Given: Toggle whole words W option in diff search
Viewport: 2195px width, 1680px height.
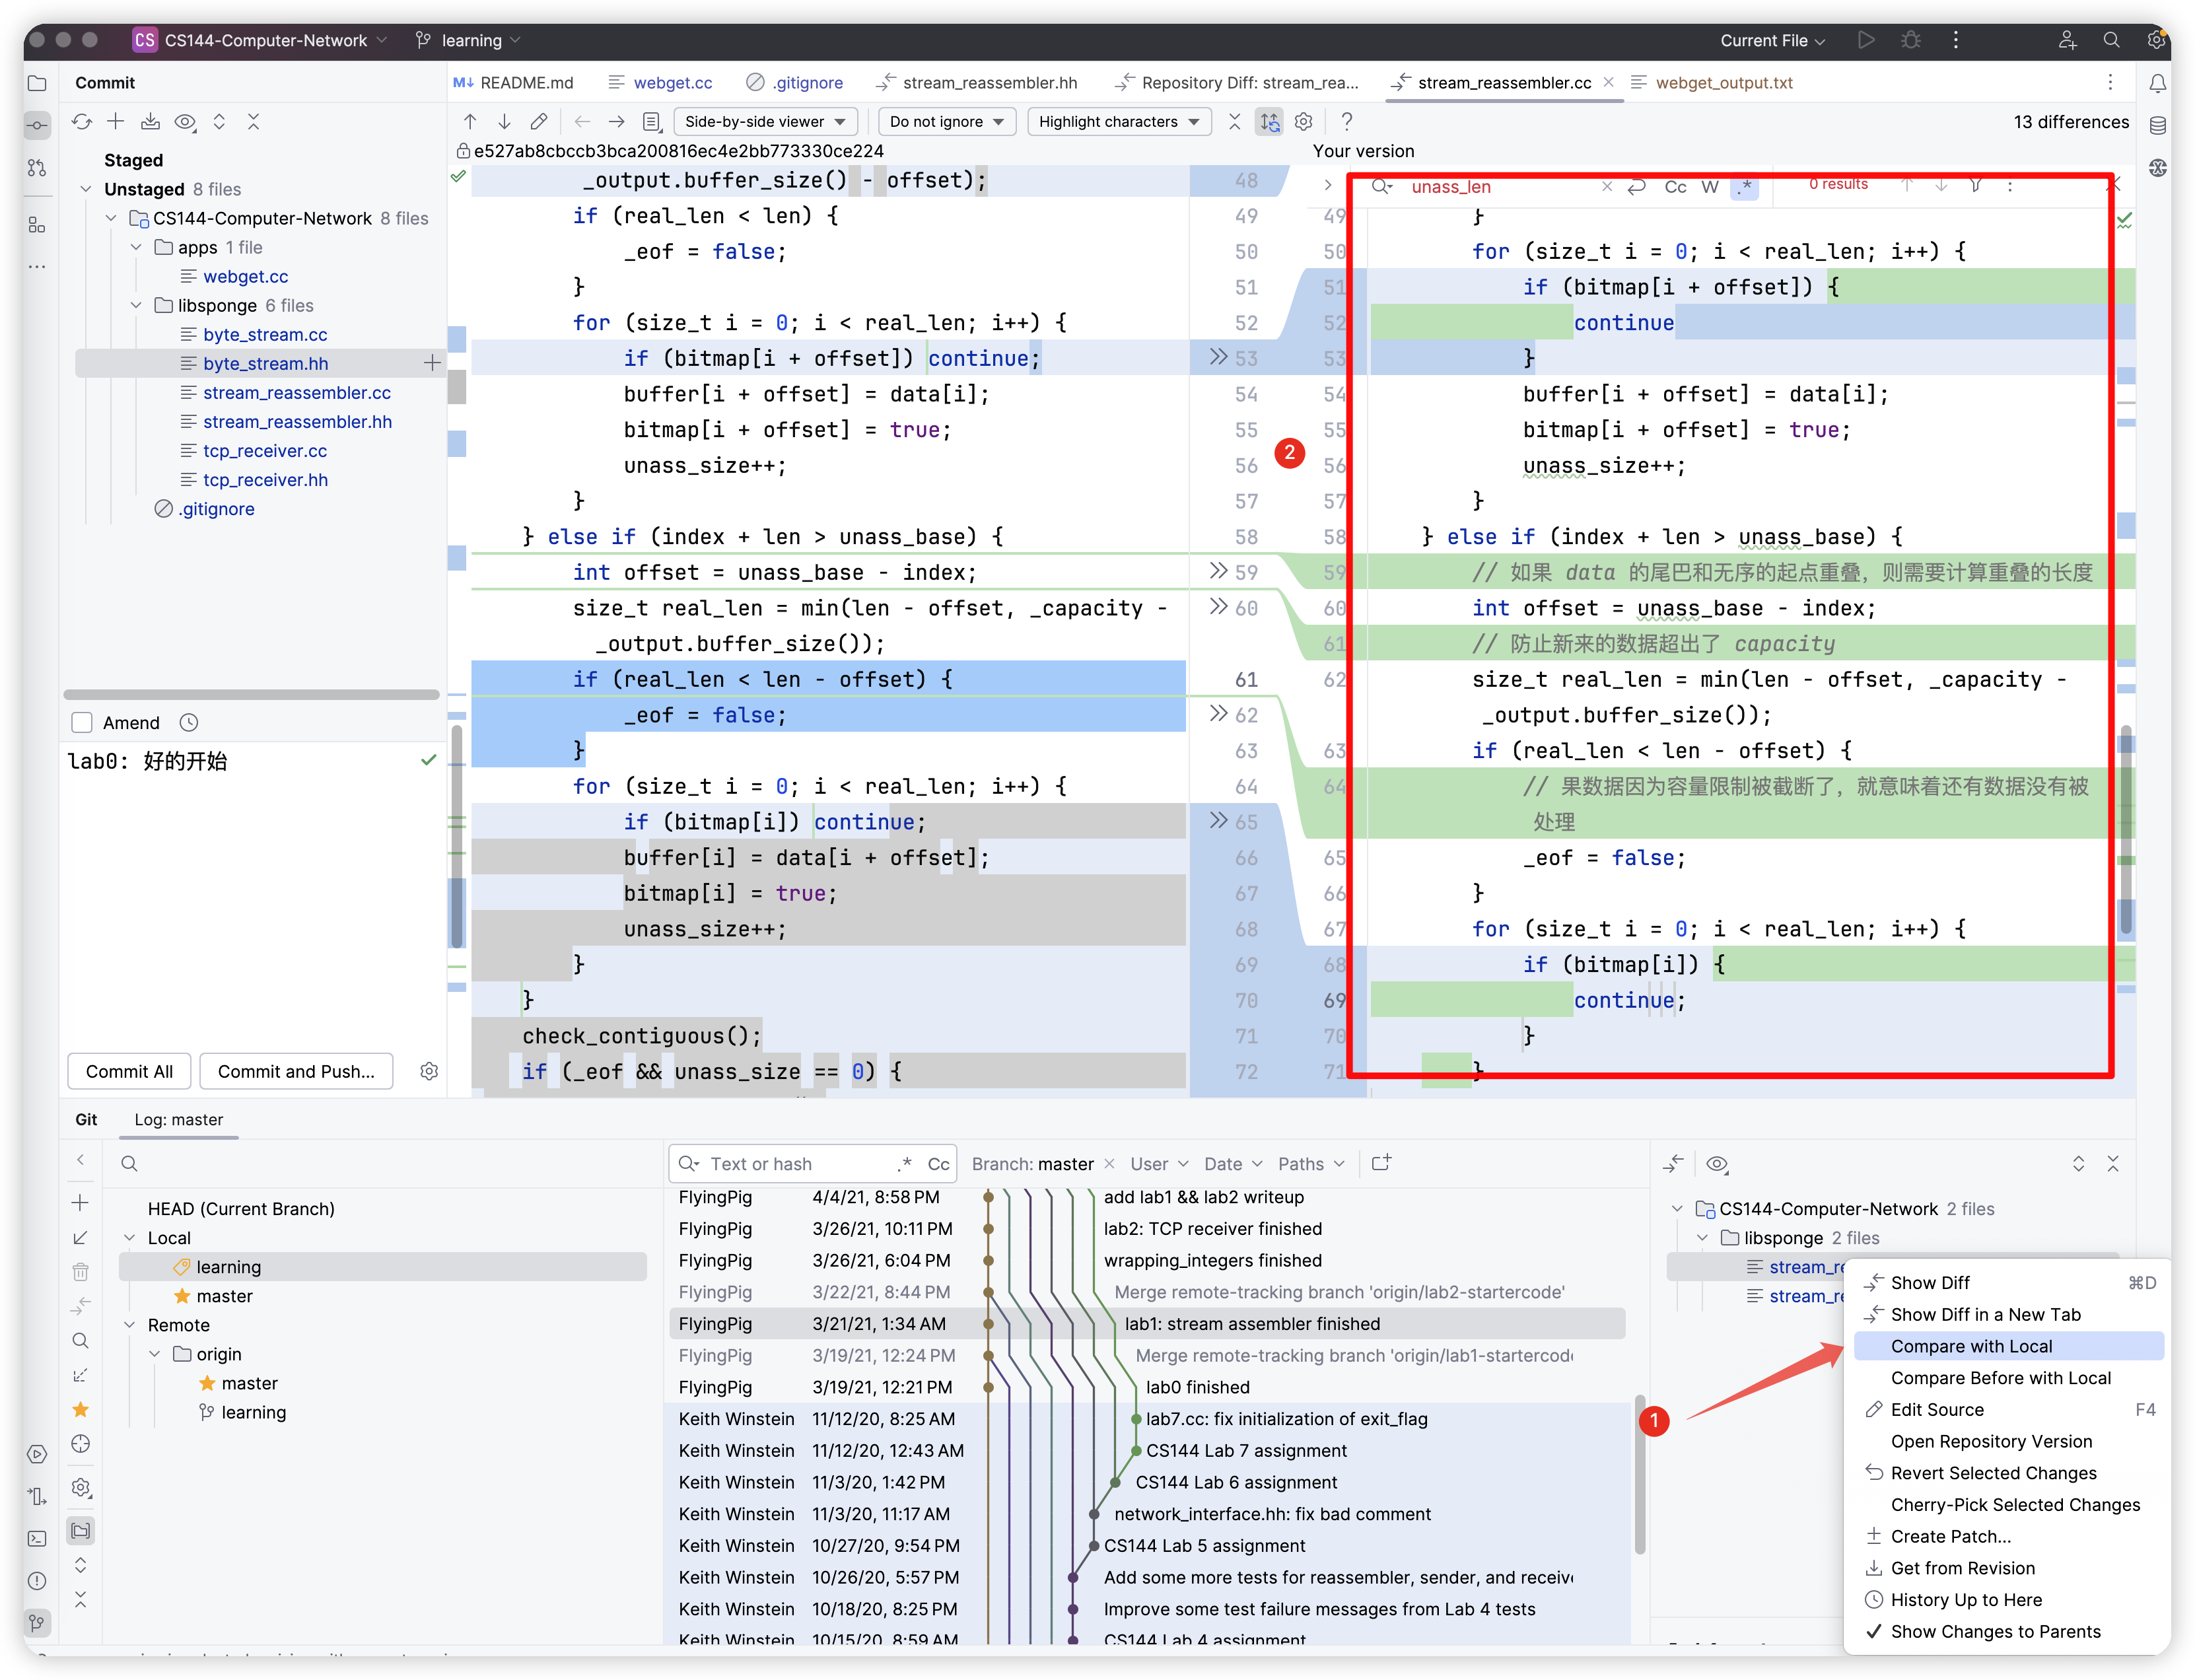Looking at the screenshot, I should 1710,186.
